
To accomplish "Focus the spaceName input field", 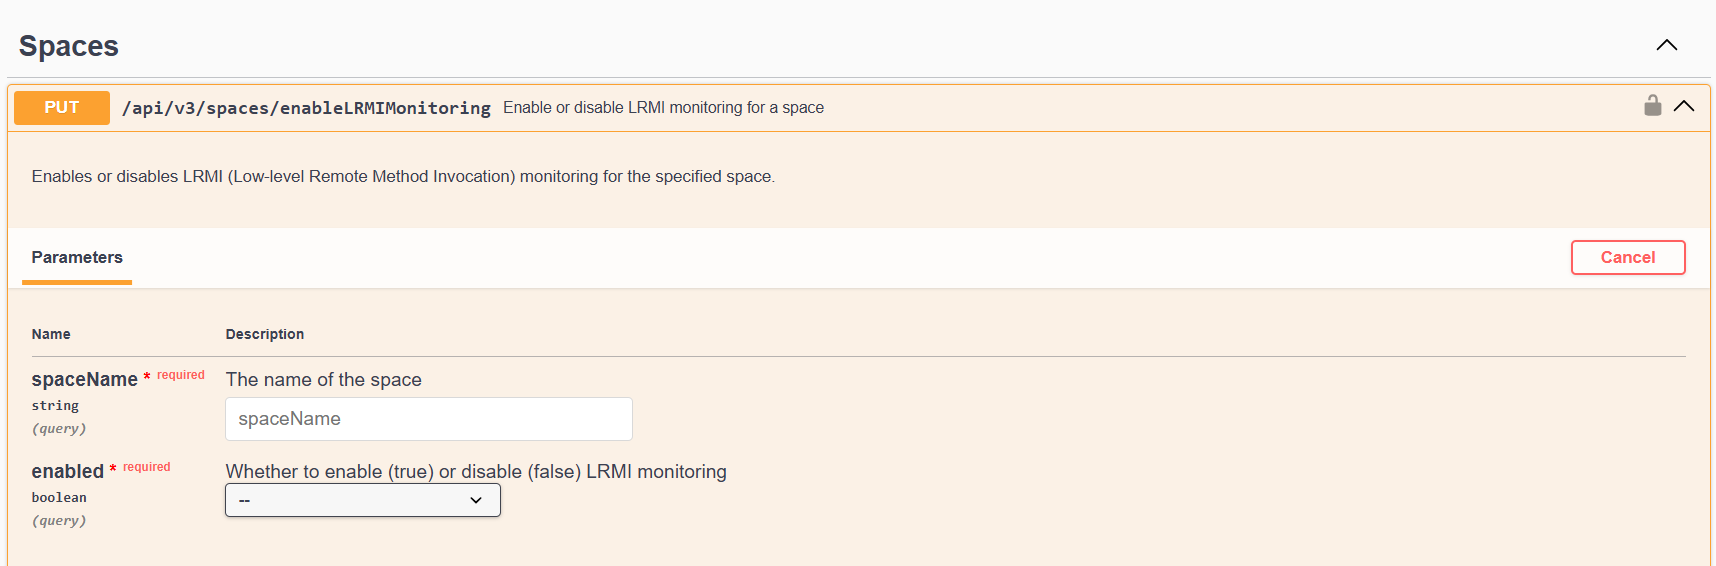I will pyautogui.click(x=429, y=419).
